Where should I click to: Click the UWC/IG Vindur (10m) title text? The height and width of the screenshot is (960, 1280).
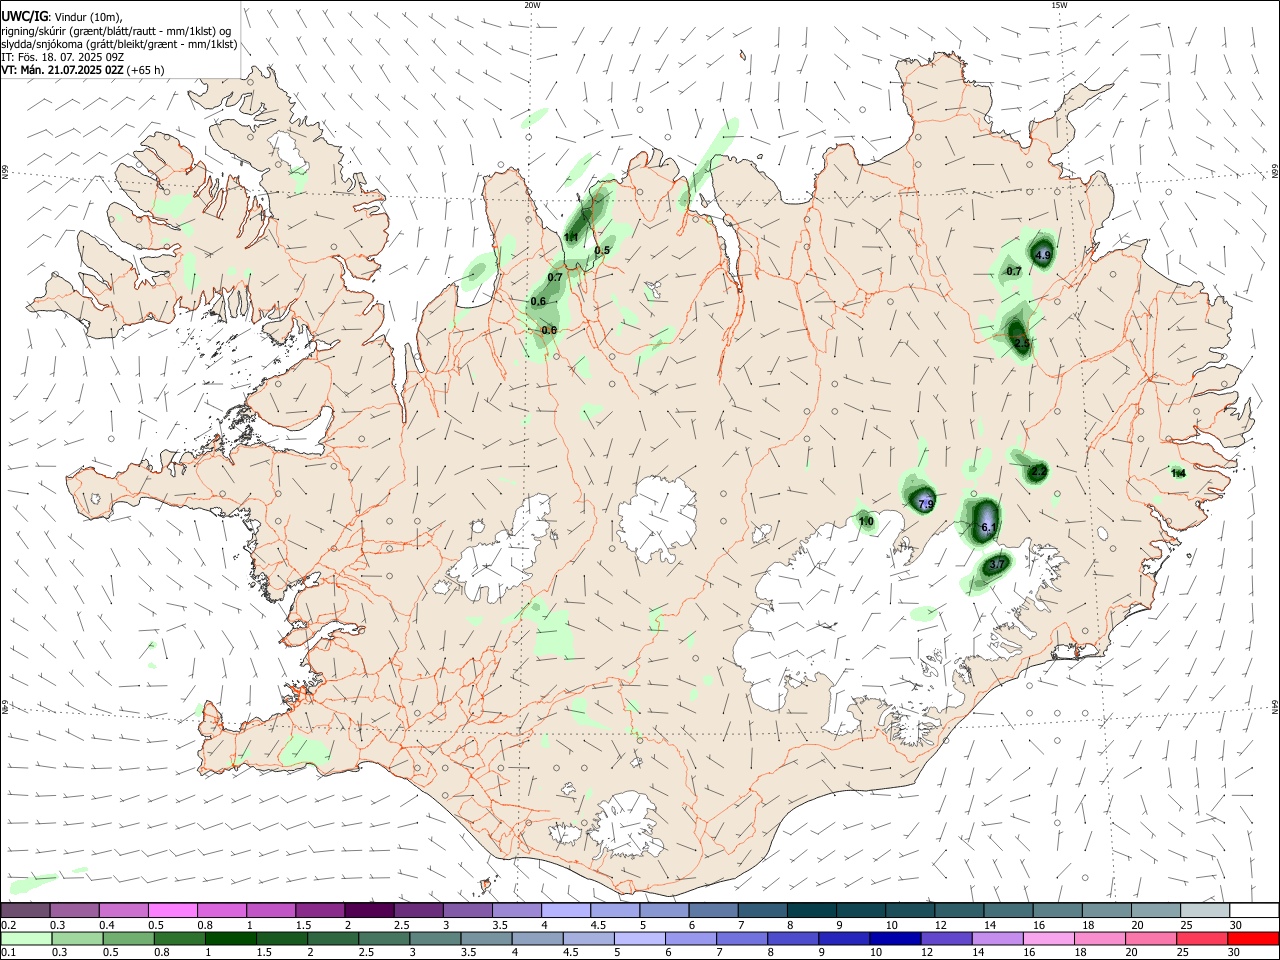[x=62, y=17]
